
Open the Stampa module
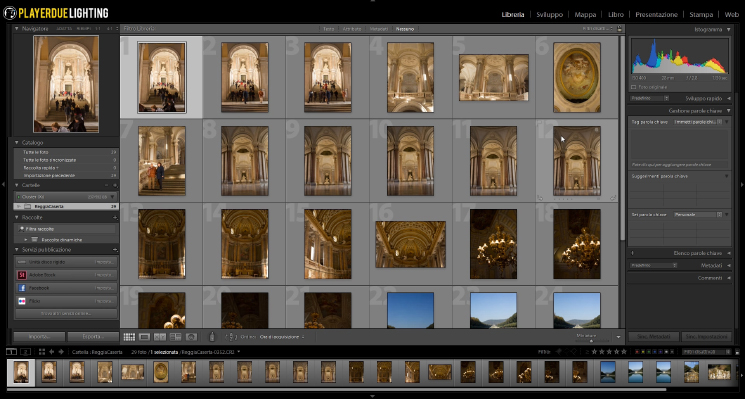(x=701, y=14)
